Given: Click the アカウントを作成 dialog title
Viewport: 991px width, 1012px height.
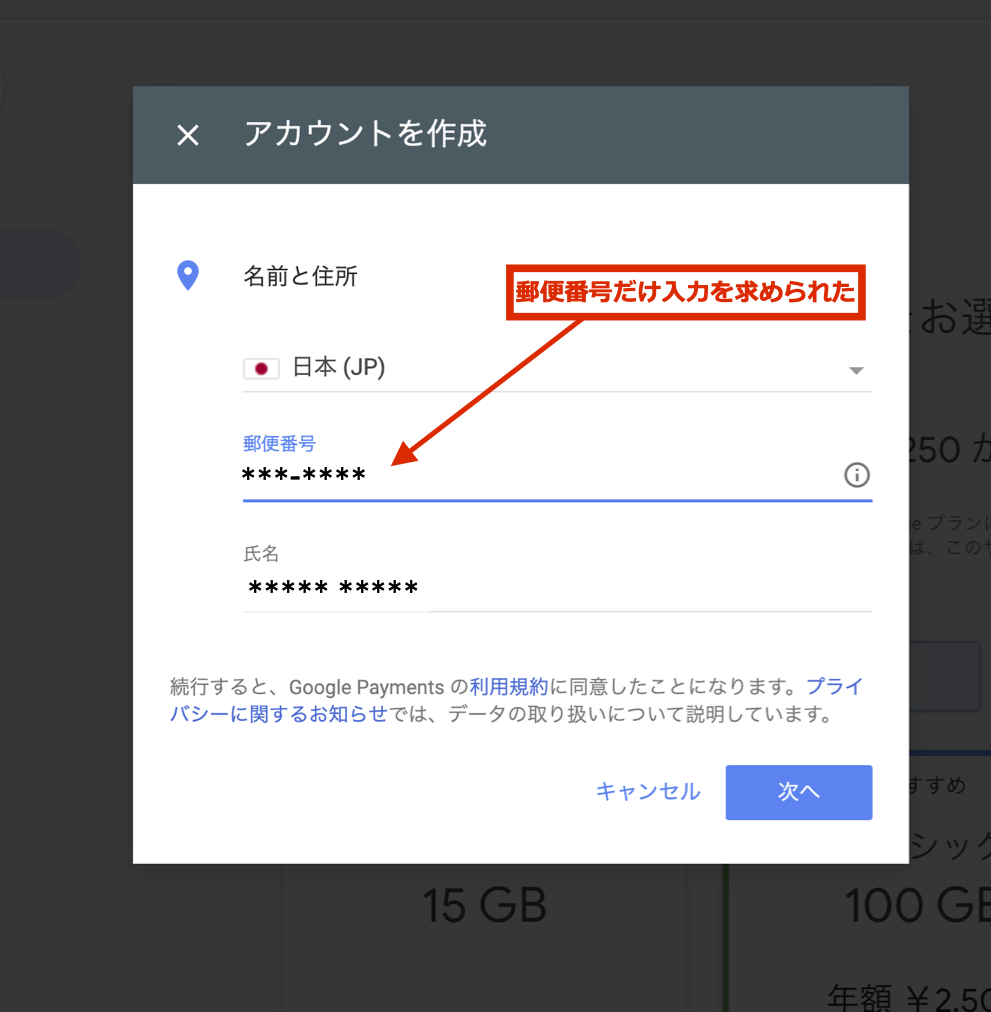Looking at the screenshot, I should point(365,134).
